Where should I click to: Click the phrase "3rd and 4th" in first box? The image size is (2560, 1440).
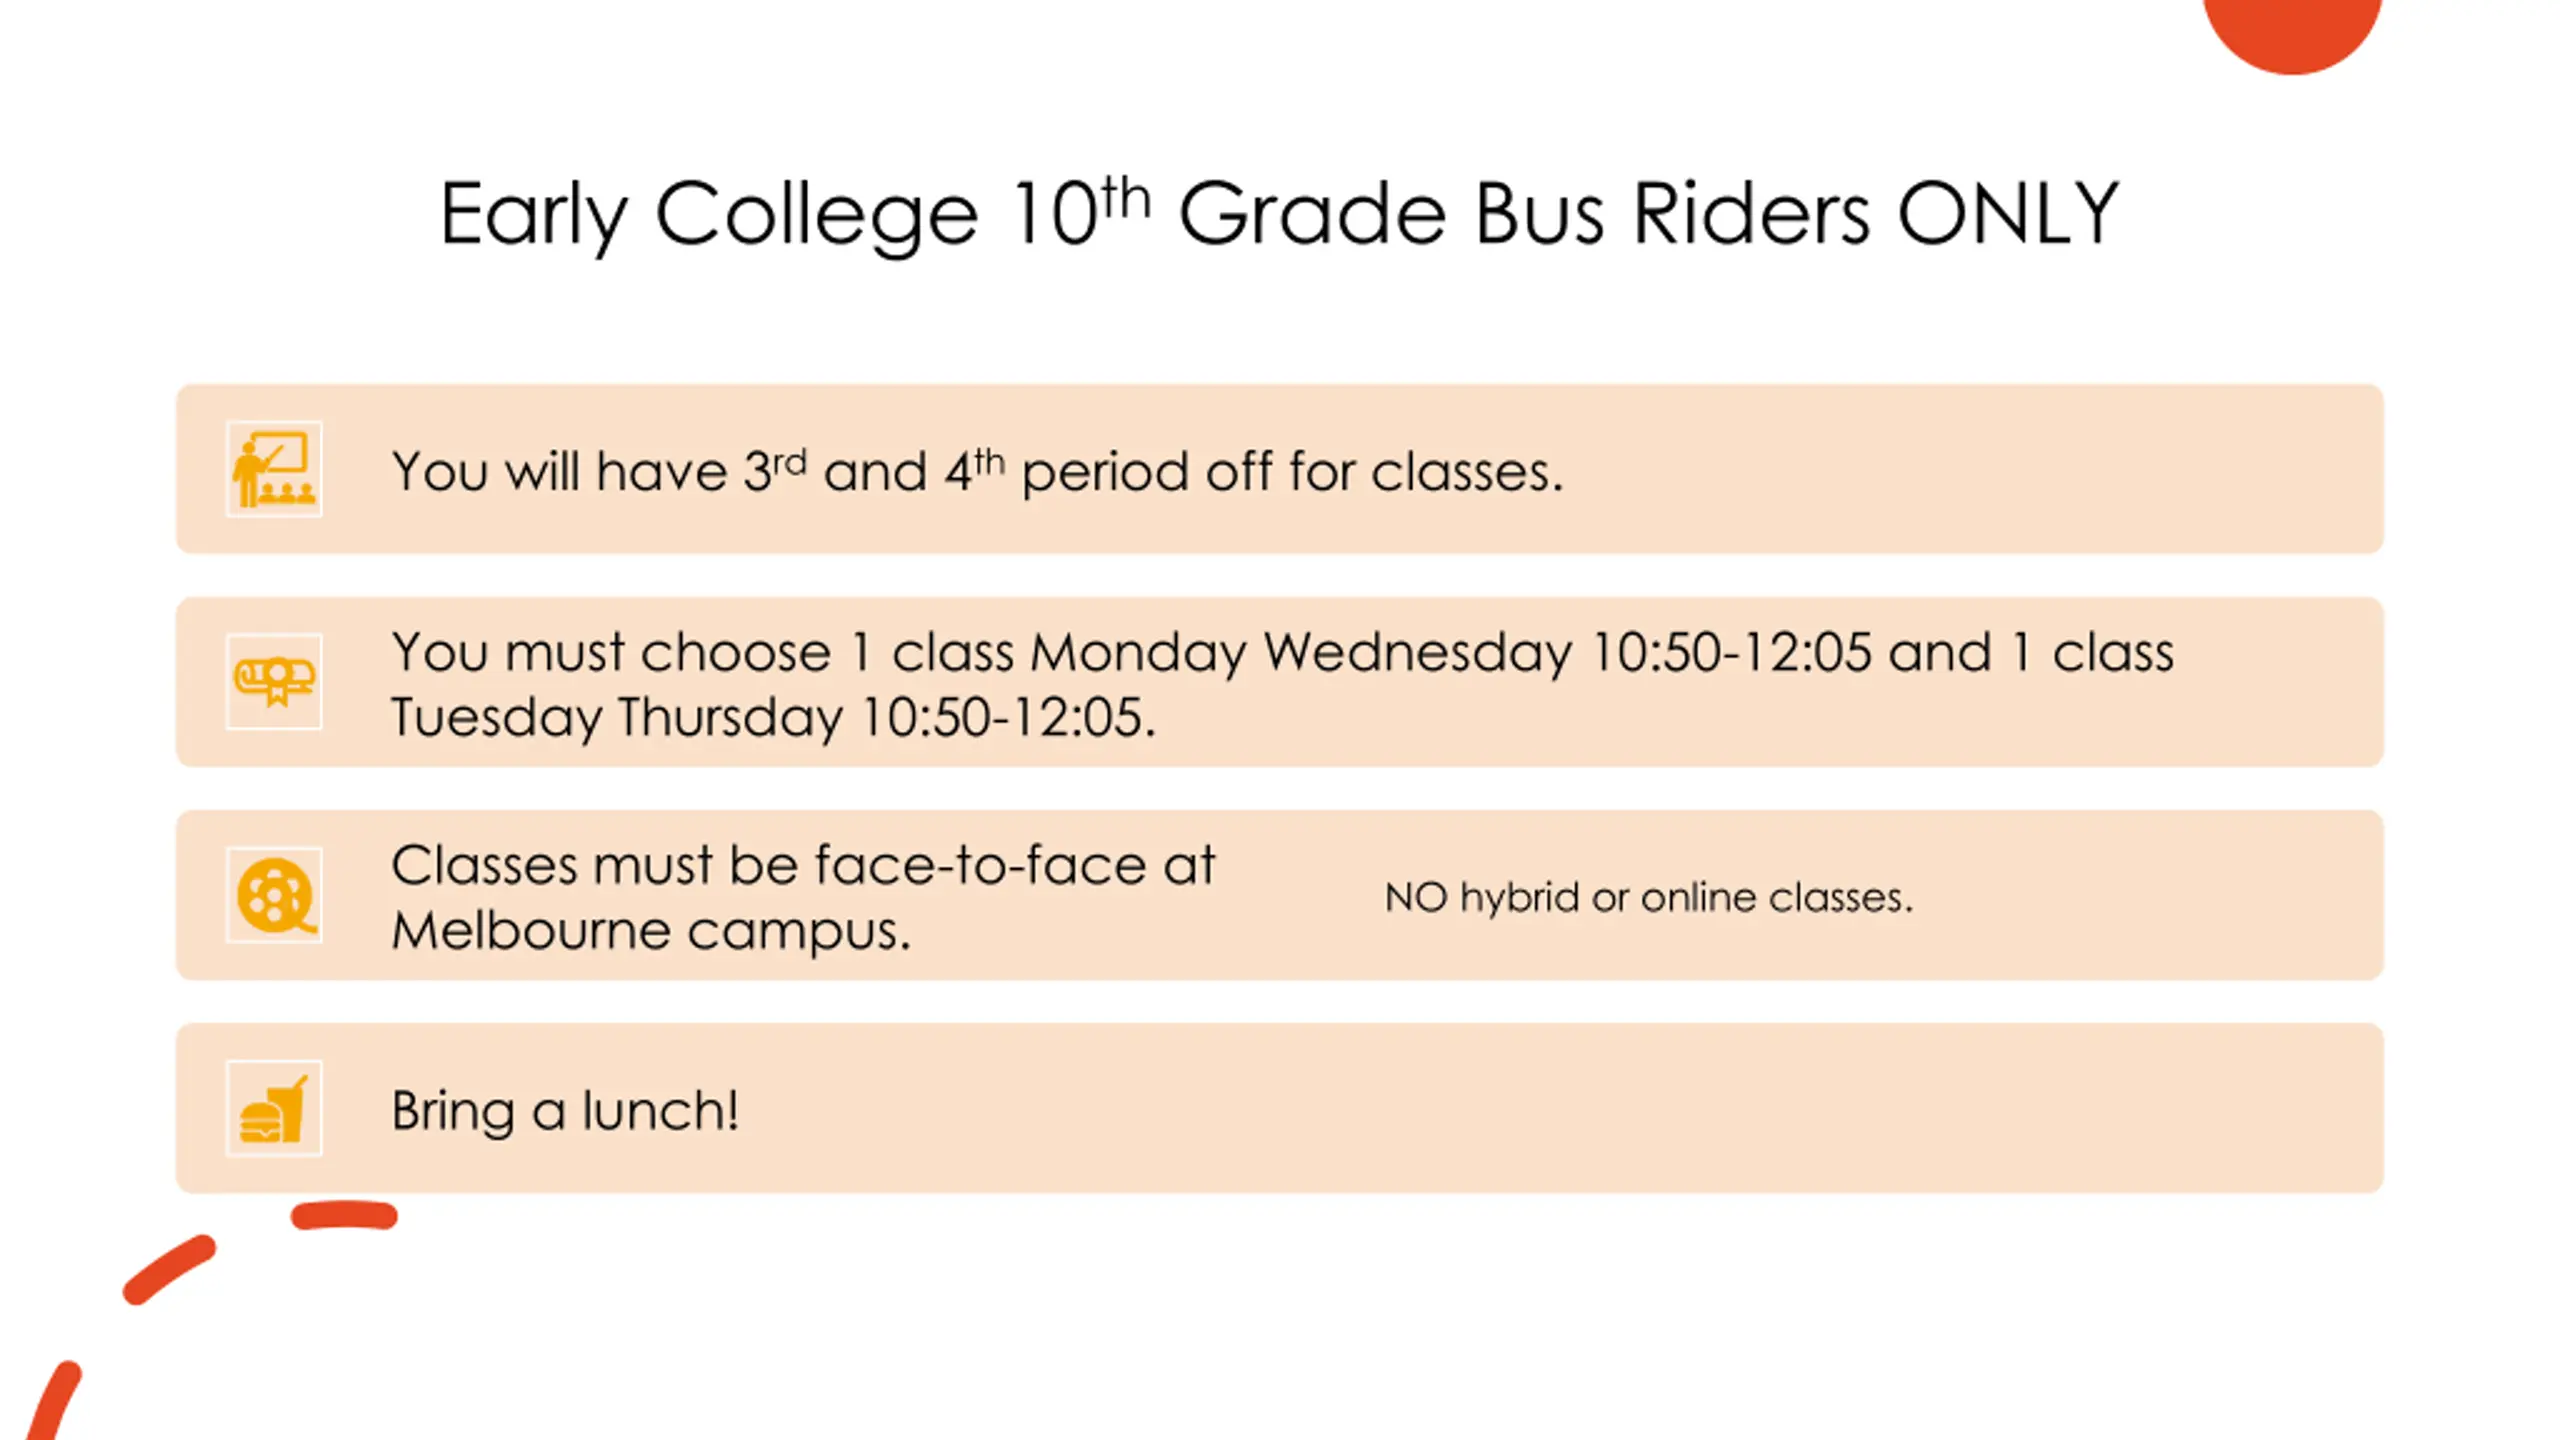tap(874, 470)
